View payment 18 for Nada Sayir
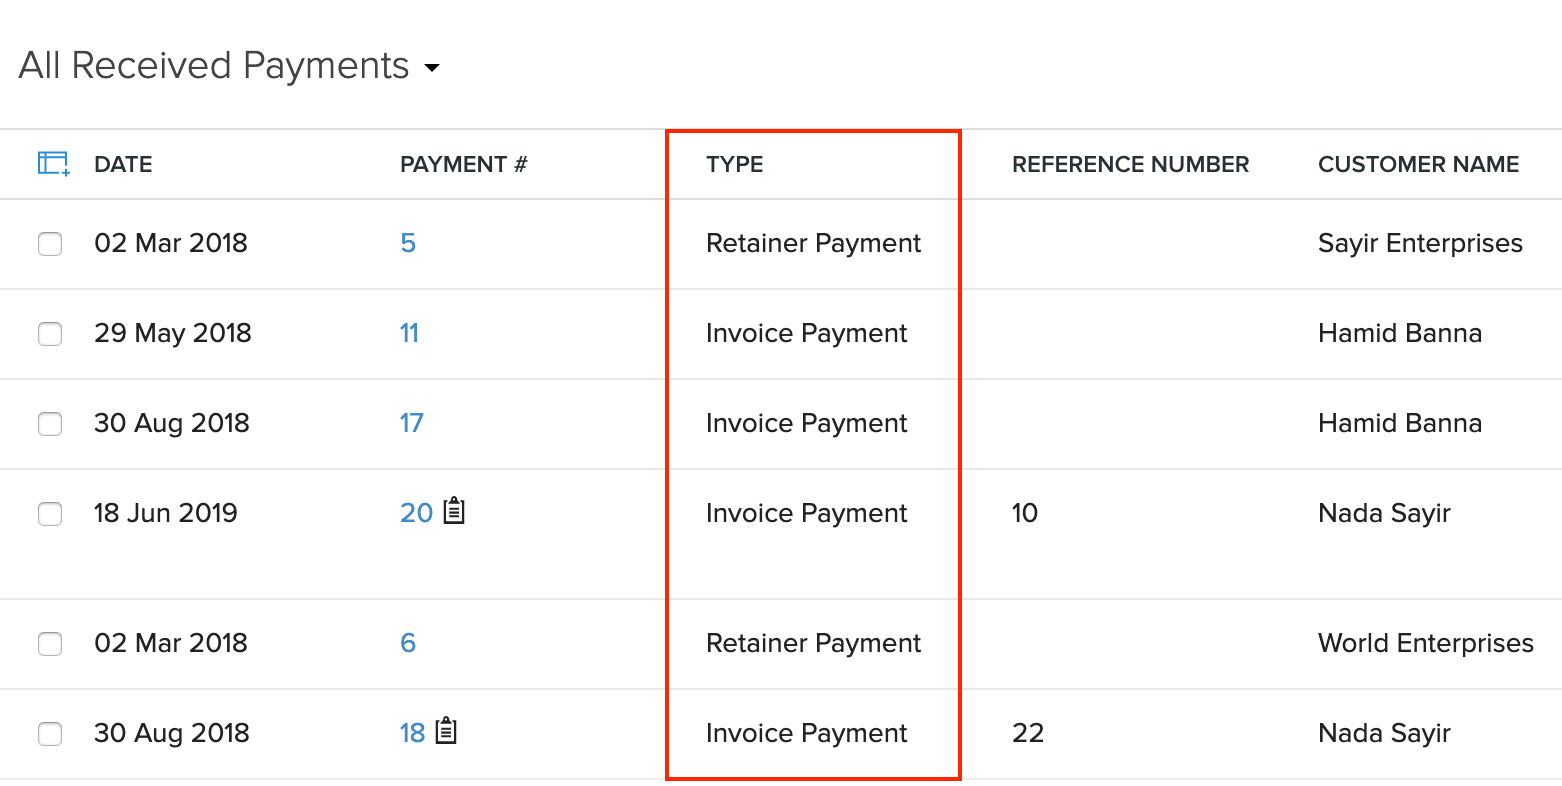This screenshot has width=1562, height=786. [x=413, y=732]
